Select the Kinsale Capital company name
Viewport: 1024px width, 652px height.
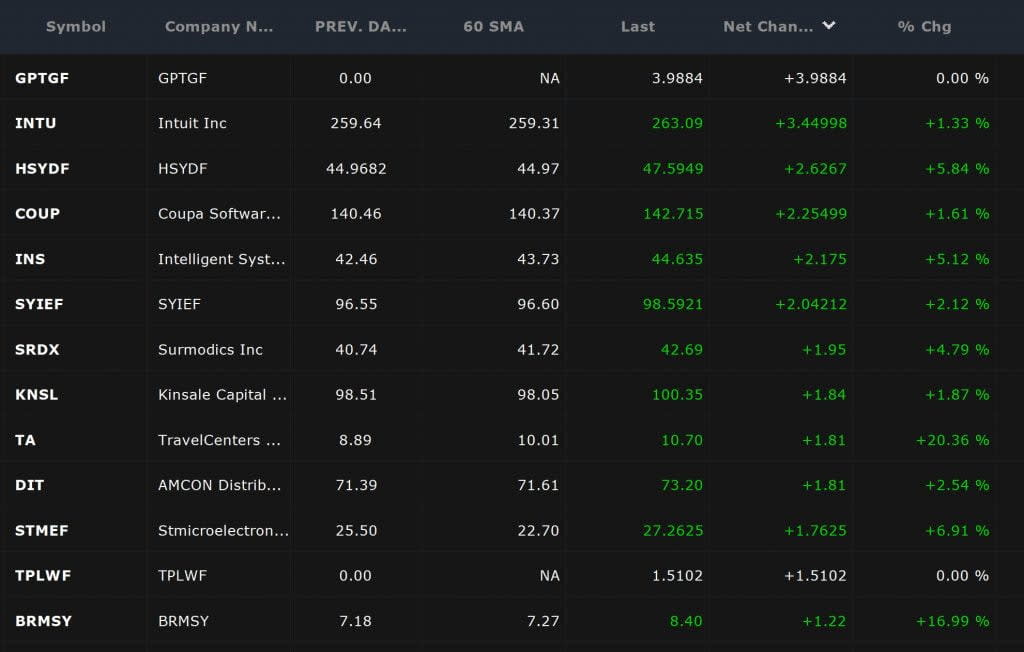(x=221, y=394)
